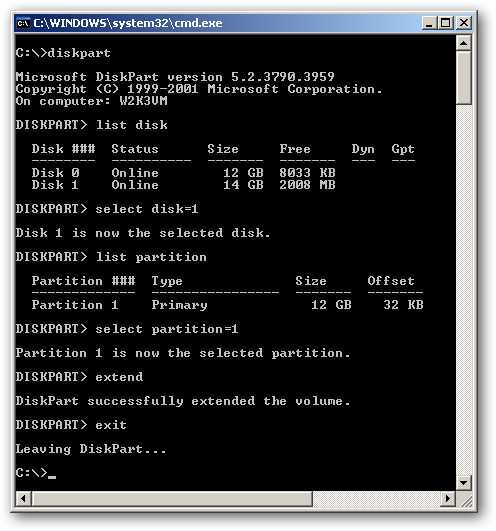Click the horizontal scrollbar thumb

tap(172, 498)
